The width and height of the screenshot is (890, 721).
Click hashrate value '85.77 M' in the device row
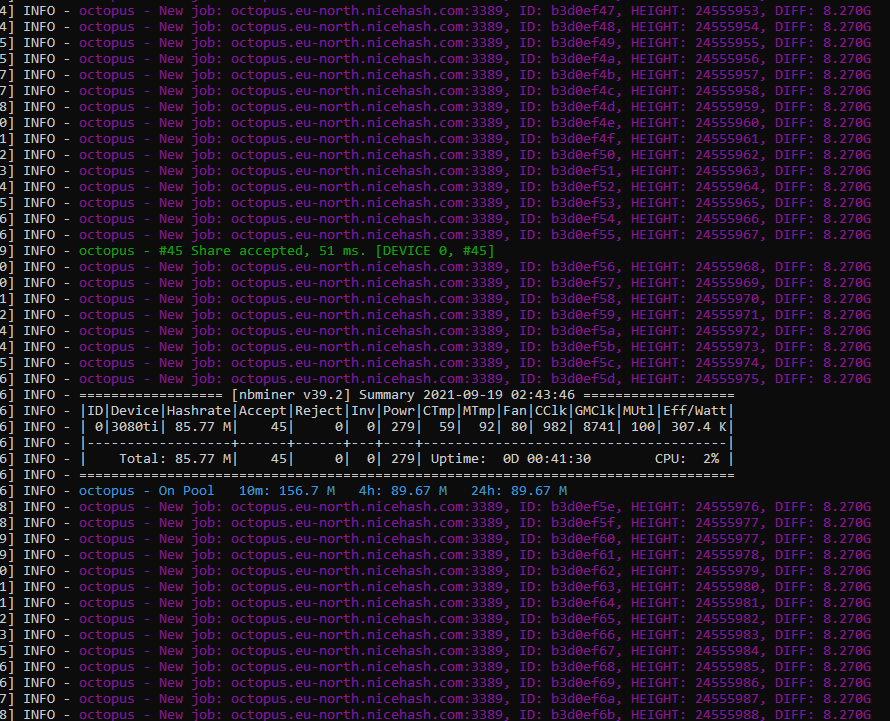pos(203,427)
